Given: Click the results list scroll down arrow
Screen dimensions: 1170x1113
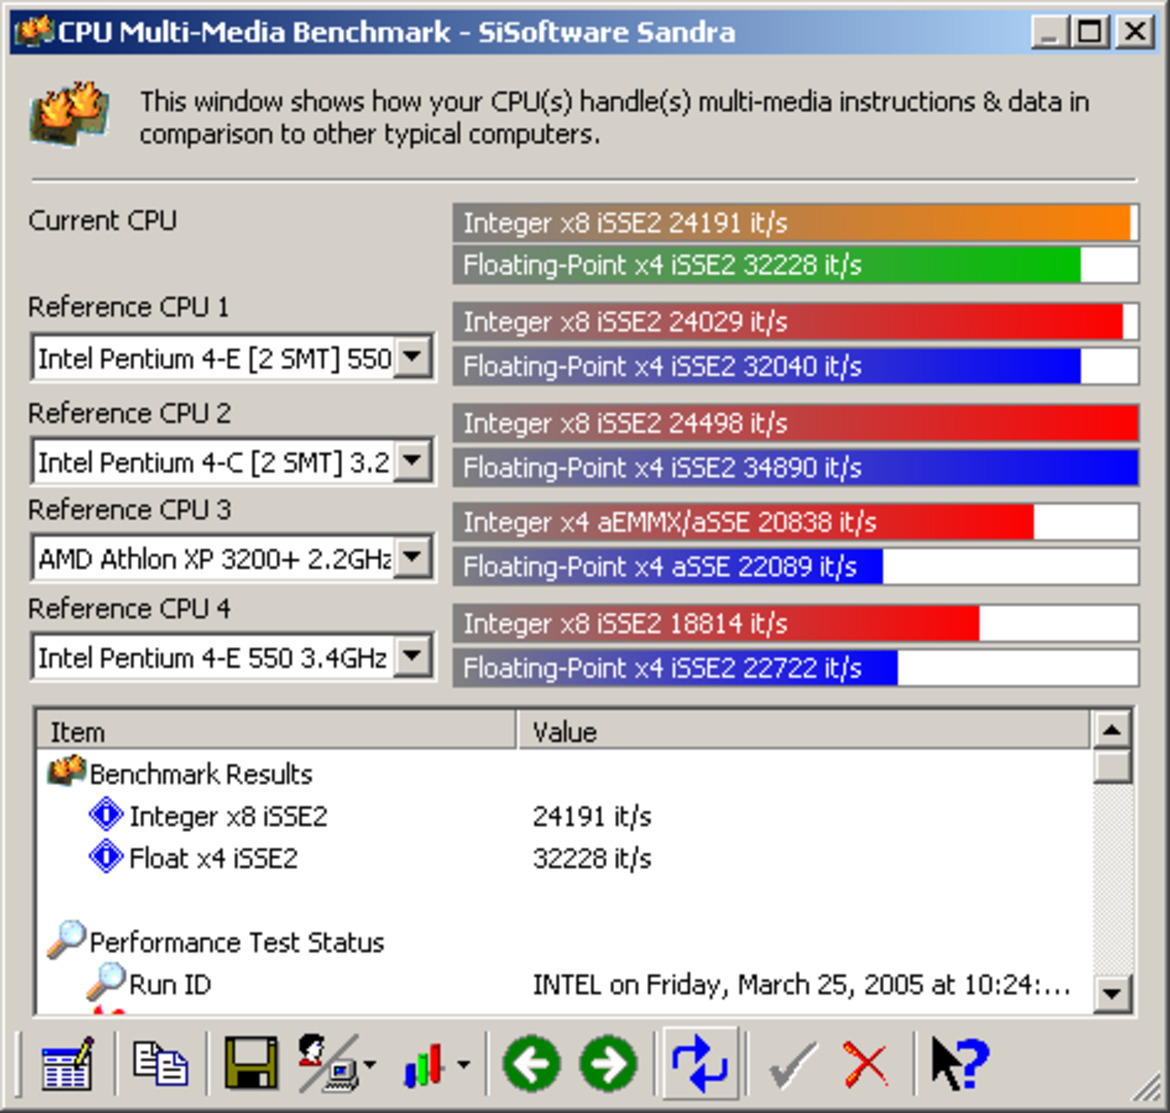Looking at the screenshot, I should coord(1112,994).
